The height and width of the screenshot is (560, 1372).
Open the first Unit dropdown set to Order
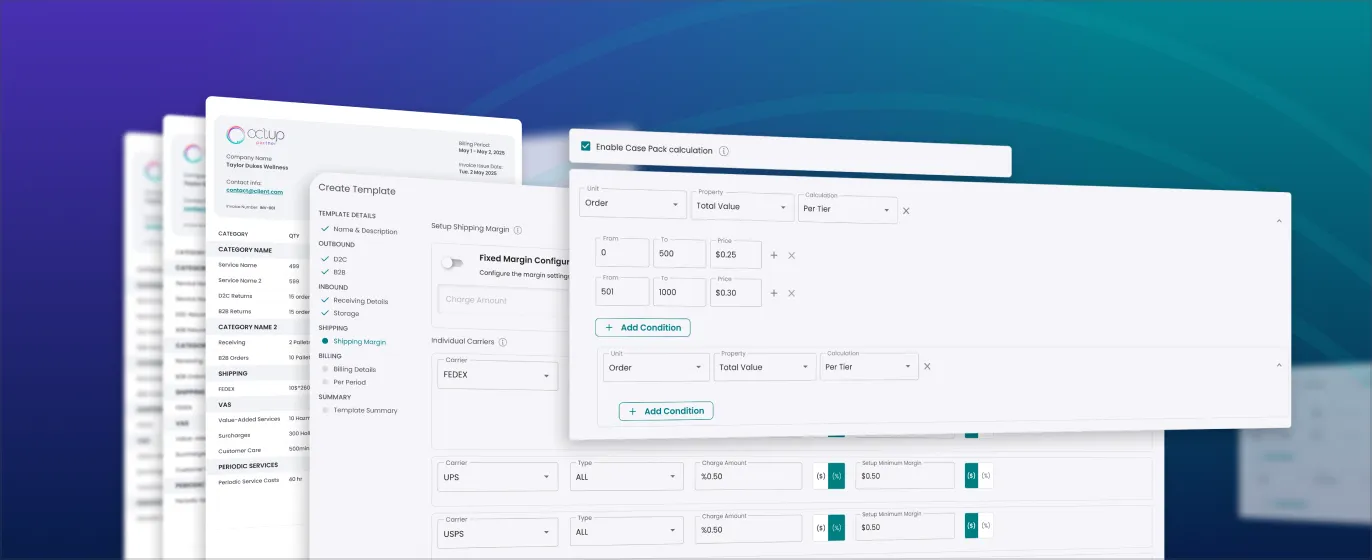click(632, 205)
